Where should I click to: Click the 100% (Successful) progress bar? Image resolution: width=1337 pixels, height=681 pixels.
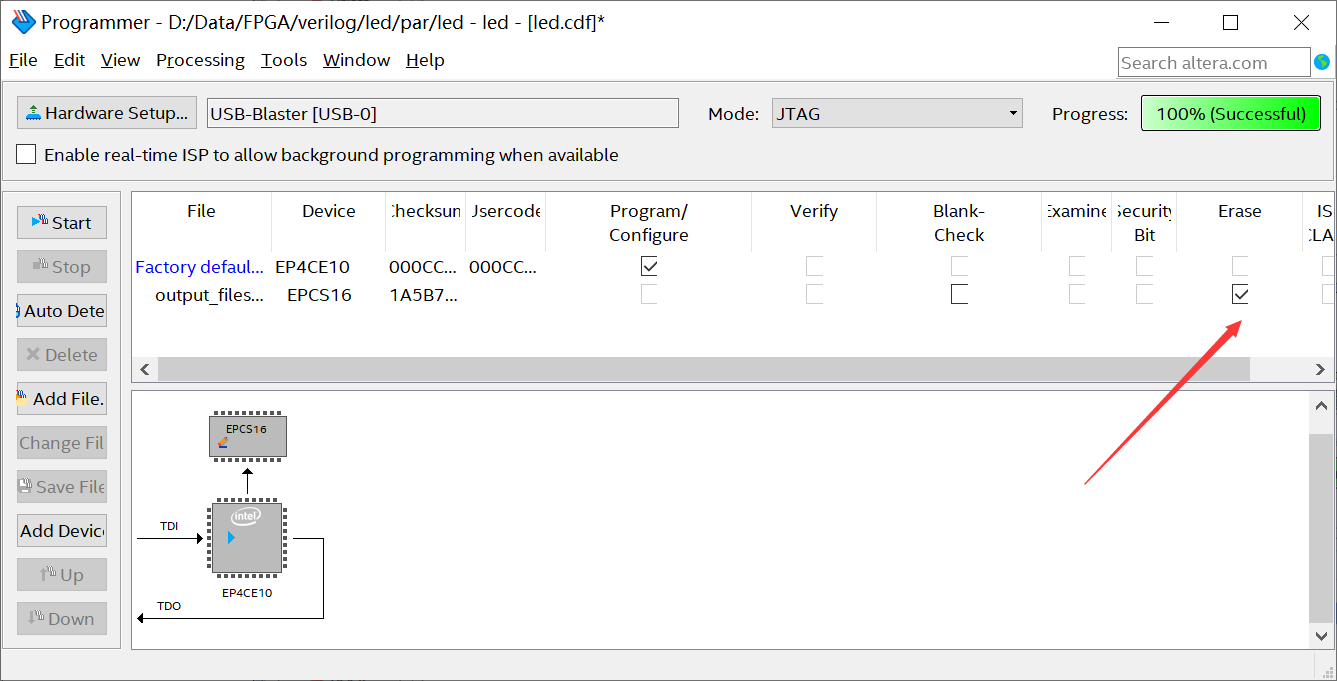tap(1231, 113)
